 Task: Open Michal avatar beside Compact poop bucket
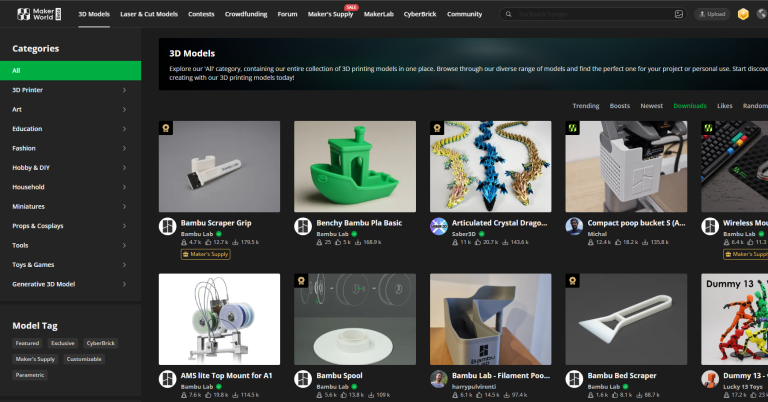[x=574, y=226]
